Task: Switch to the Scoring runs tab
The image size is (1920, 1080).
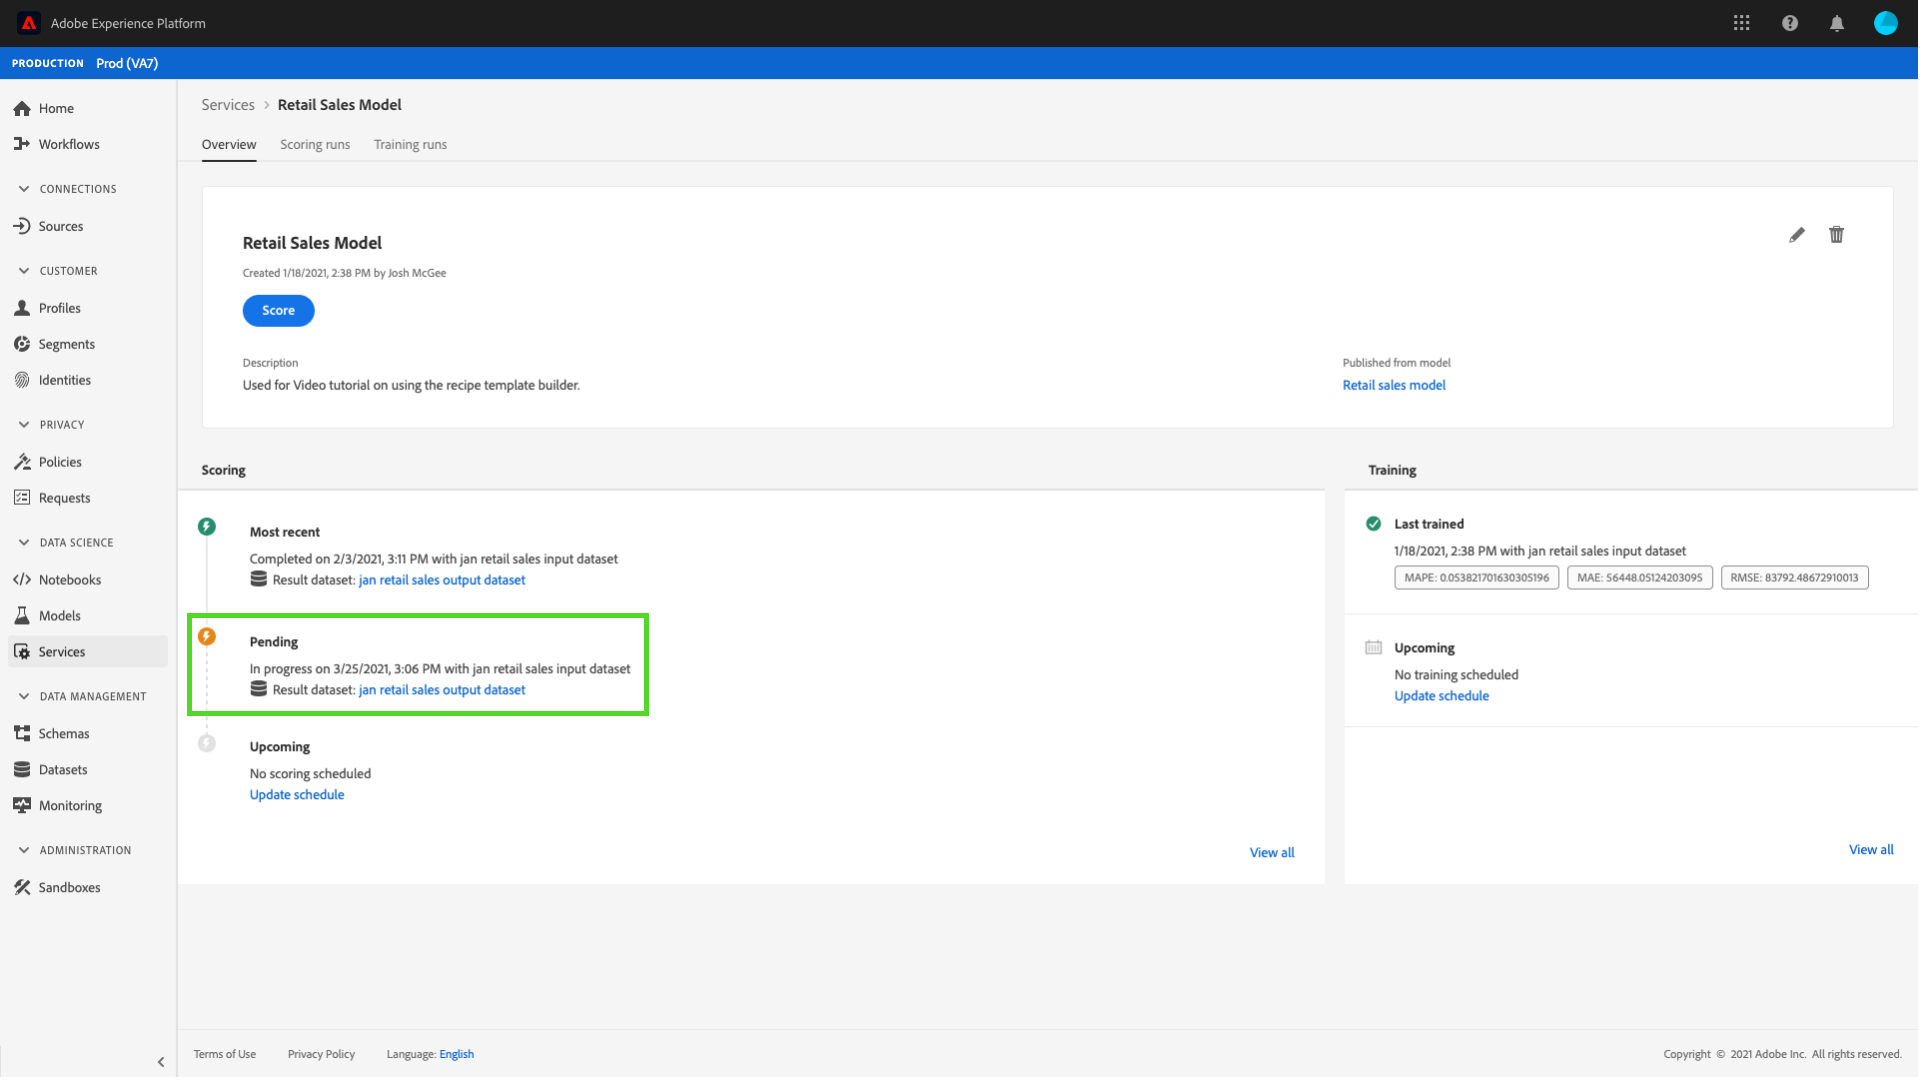Action: [315, 145]
